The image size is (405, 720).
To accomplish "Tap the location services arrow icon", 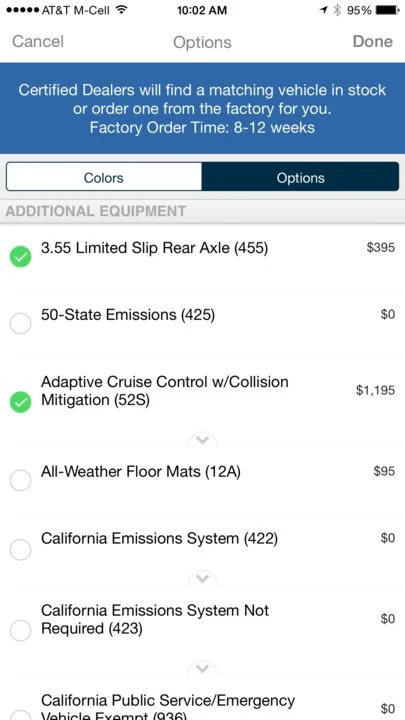I will coord(324,10).
